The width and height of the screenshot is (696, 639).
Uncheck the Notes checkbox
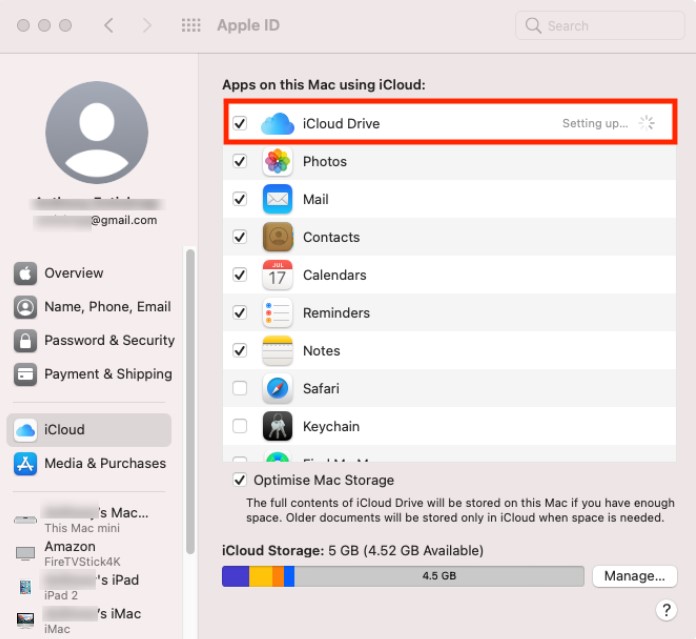240,351
